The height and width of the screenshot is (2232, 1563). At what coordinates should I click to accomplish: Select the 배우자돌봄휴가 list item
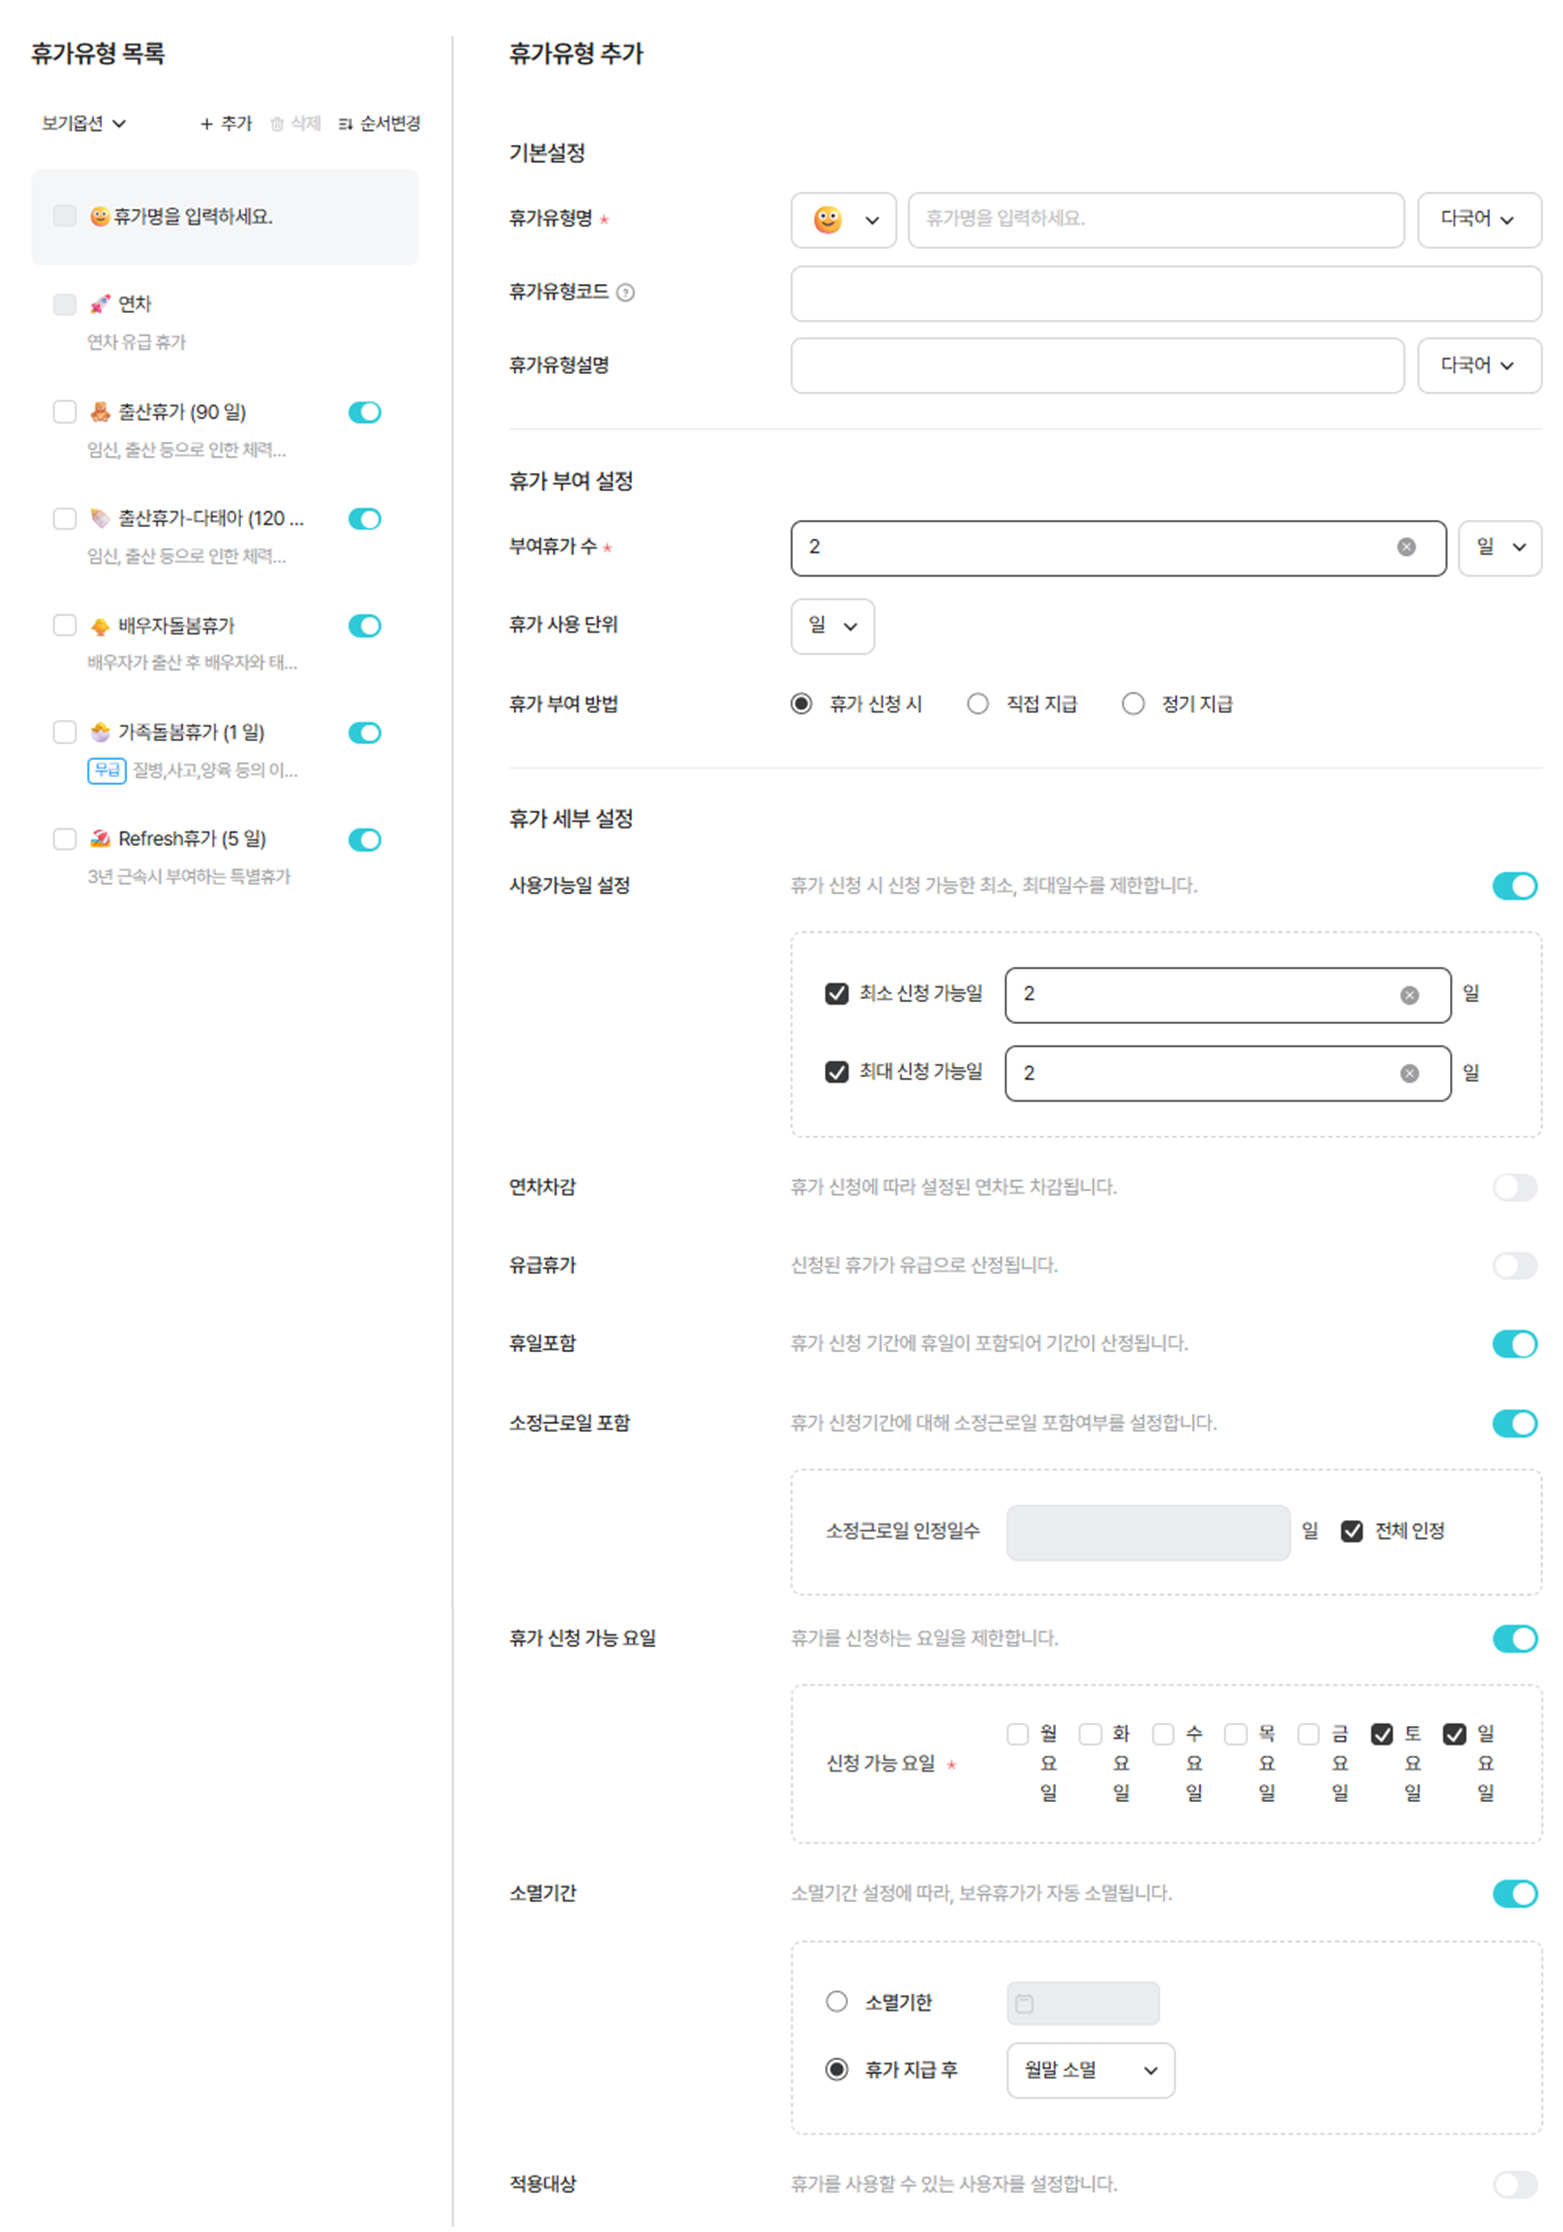[176, 626]
